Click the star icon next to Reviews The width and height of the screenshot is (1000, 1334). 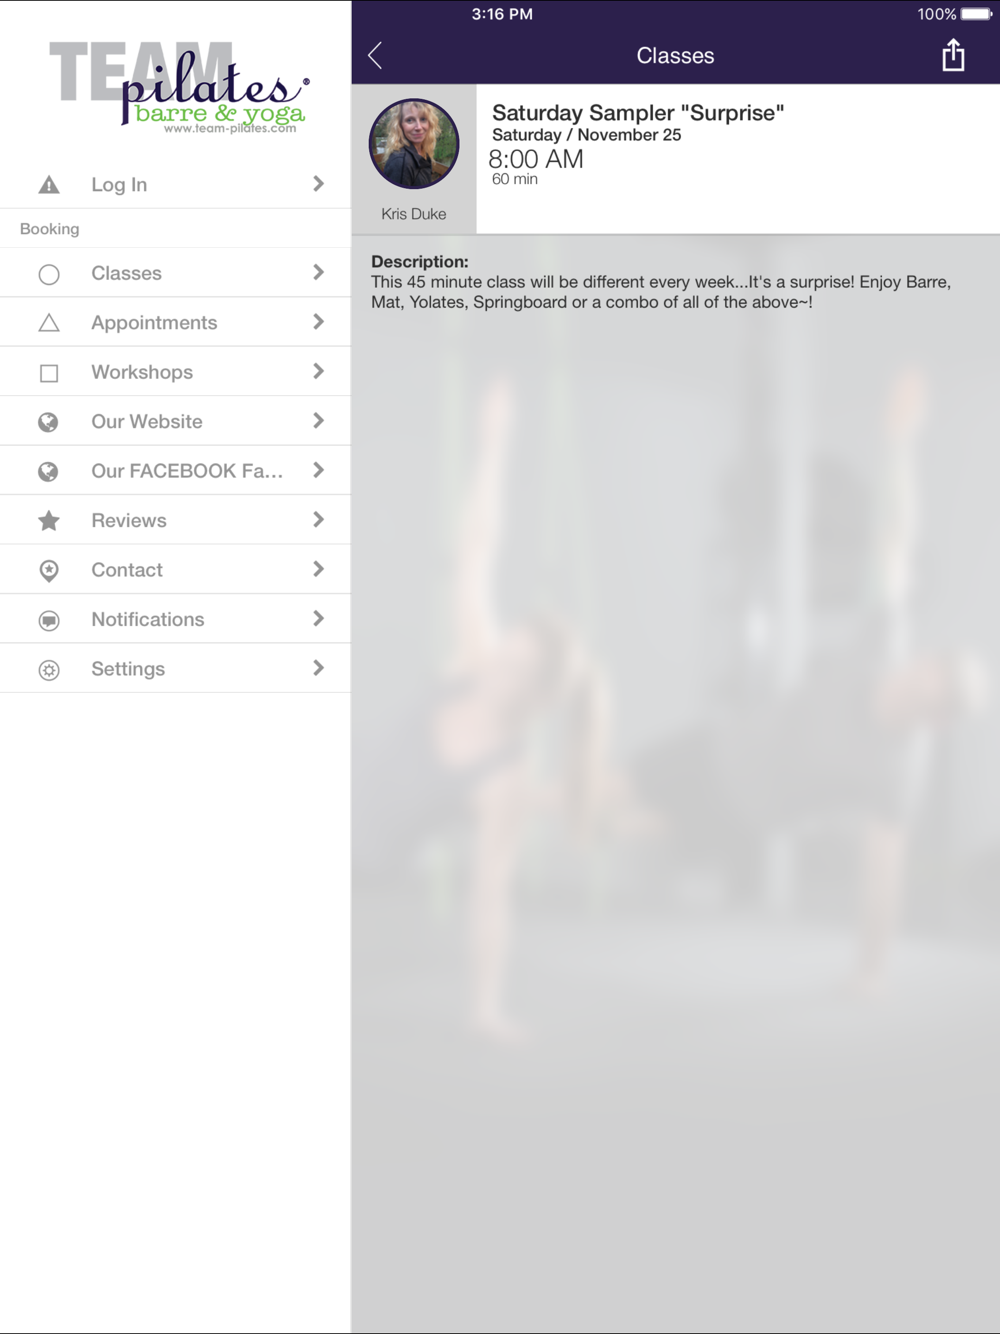[48, 521]
